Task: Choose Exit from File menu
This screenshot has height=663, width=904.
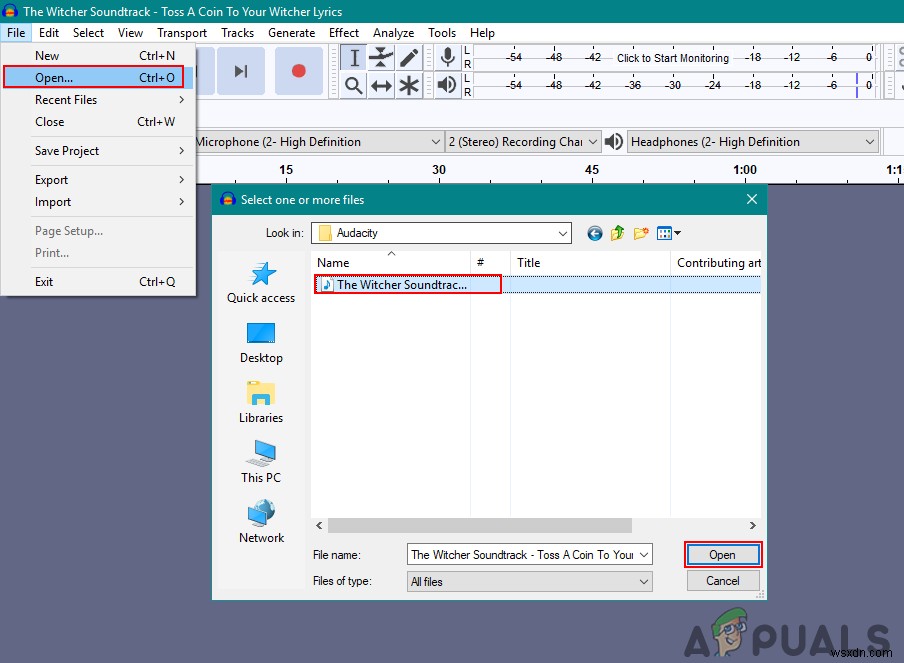Action: point(99,282)
